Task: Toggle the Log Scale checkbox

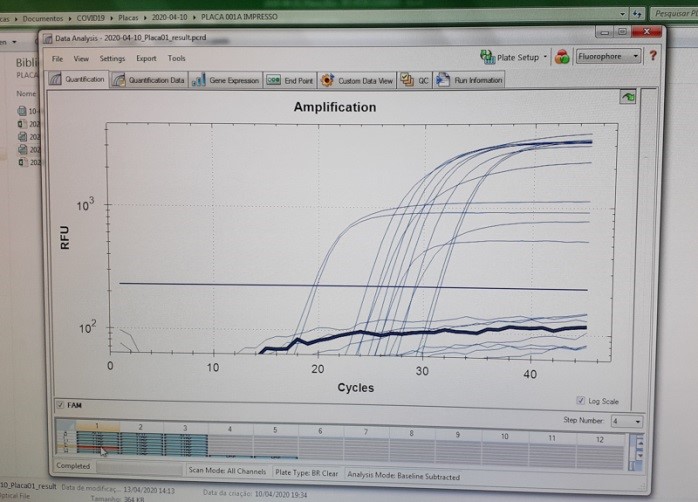Action: click(581, 400)
